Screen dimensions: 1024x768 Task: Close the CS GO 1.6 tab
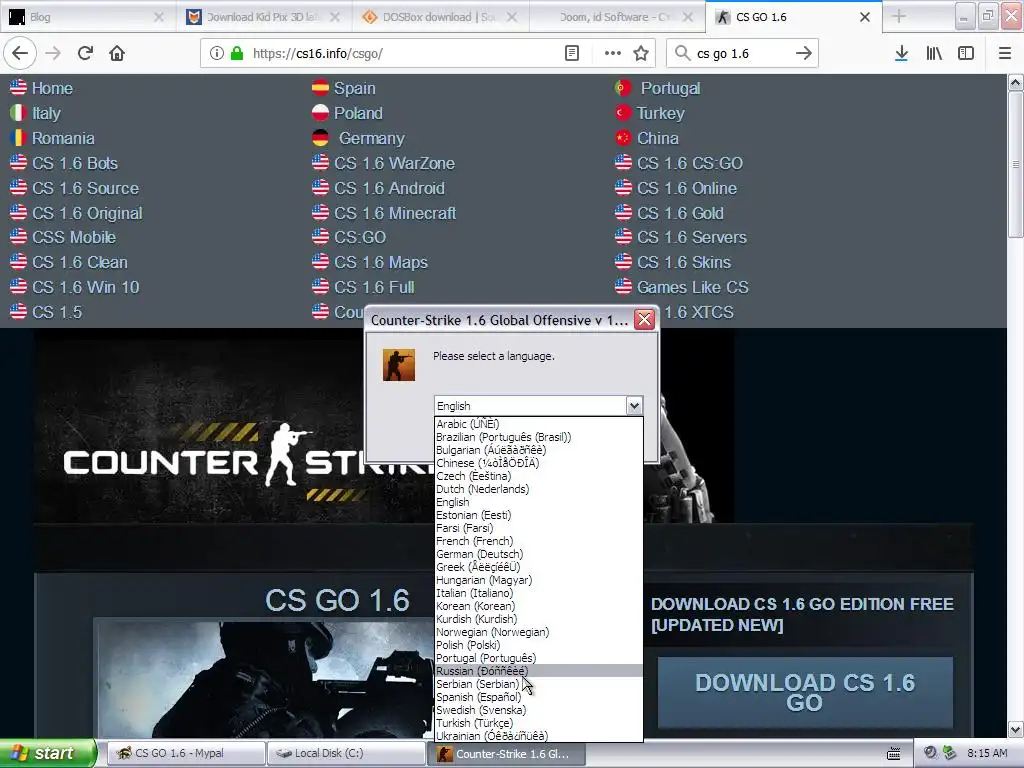[865, 17]
